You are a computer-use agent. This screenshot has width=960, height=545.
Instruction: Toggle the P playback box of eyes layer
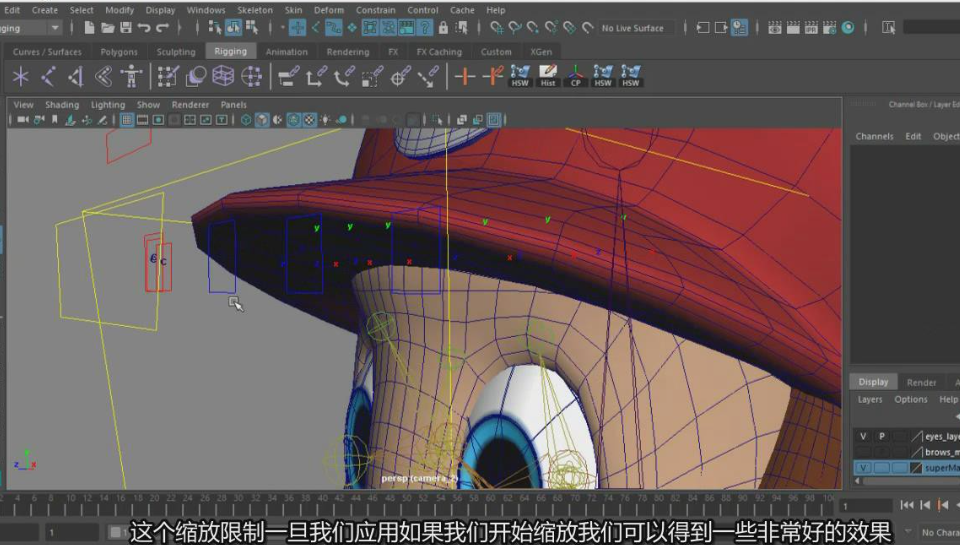coord(882,437)
